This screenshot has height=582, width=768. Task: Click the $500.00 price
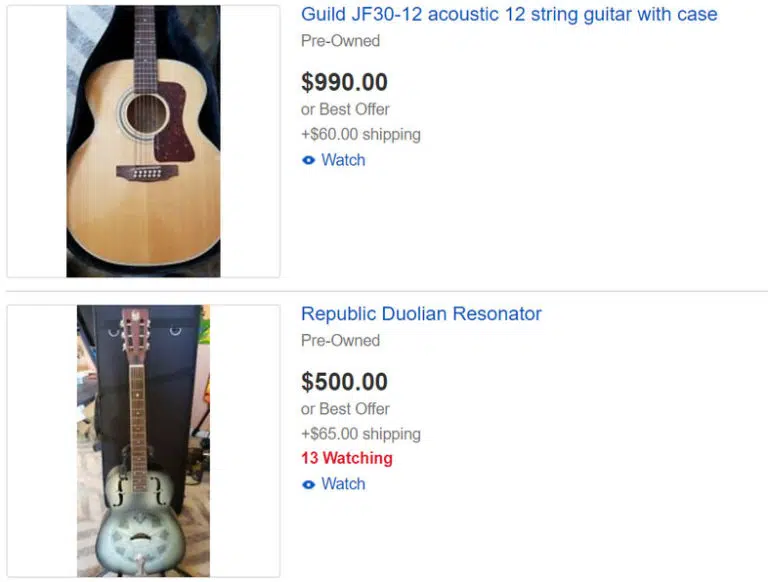pyautogui.click(x=344, y=381)
